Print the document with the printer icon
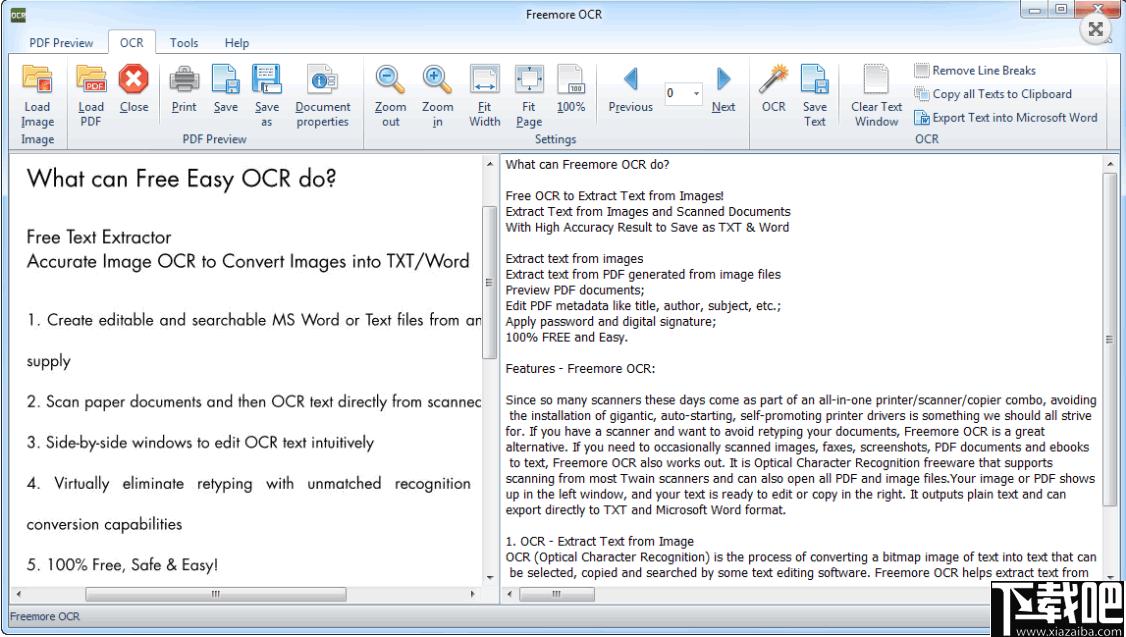The image size is (1126, 637). (184, 79)
